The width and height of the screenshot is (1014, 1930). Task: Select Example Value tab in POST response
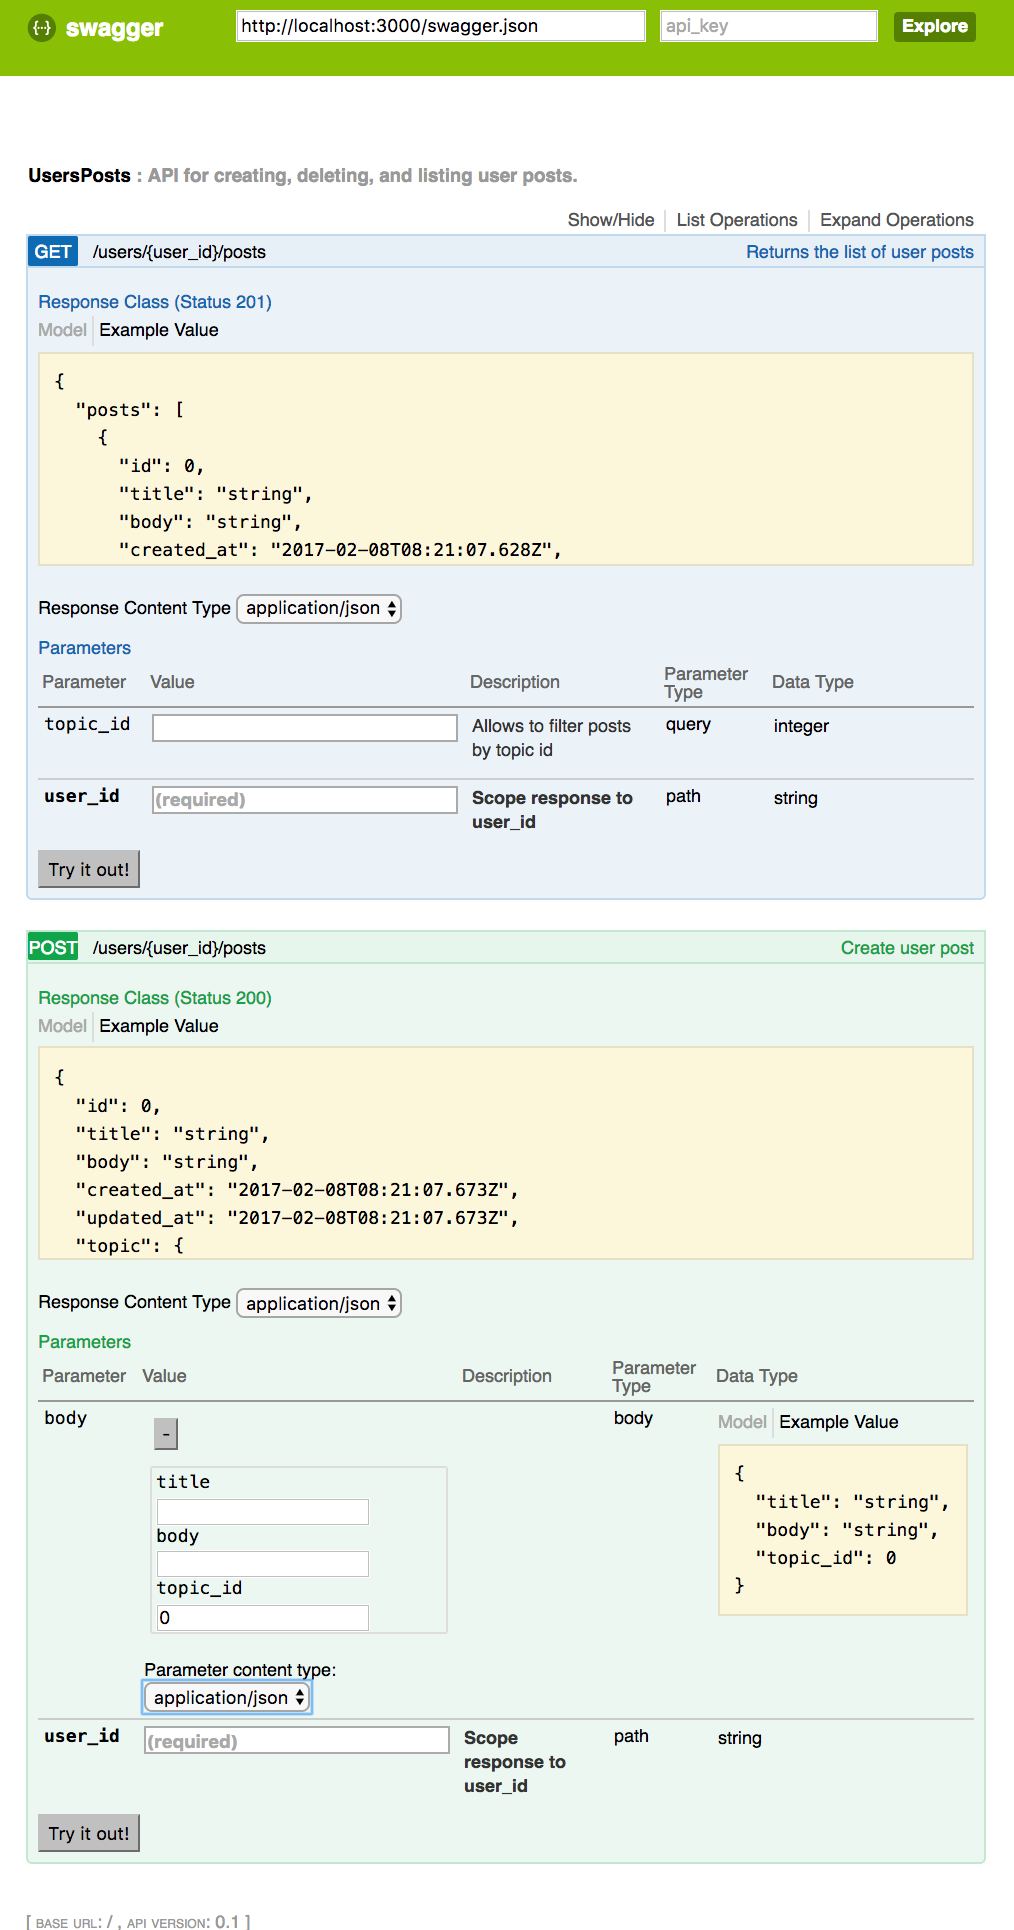click(x=159, y=1026)
